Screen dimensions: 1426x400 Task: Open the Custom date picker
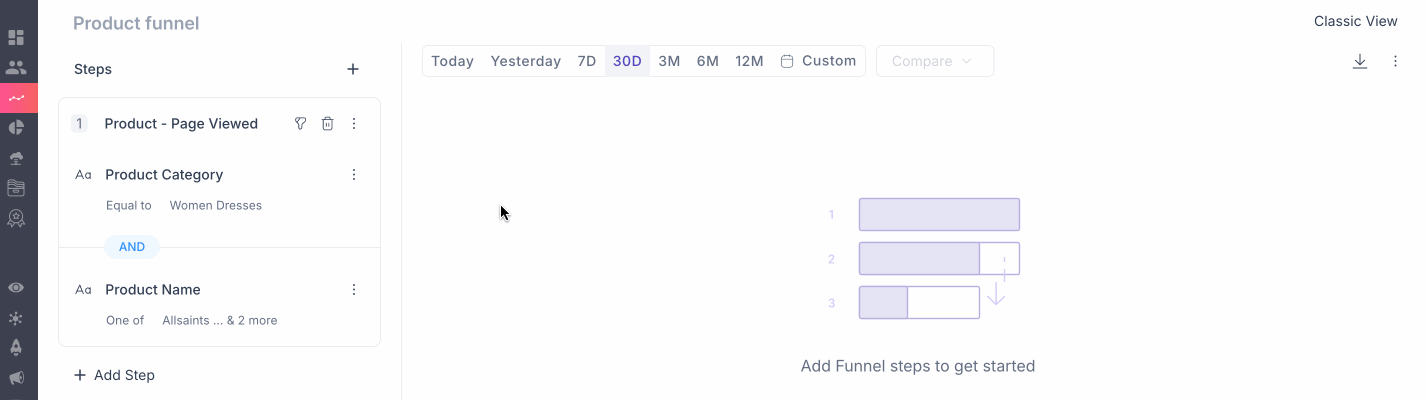click(818, 61)
